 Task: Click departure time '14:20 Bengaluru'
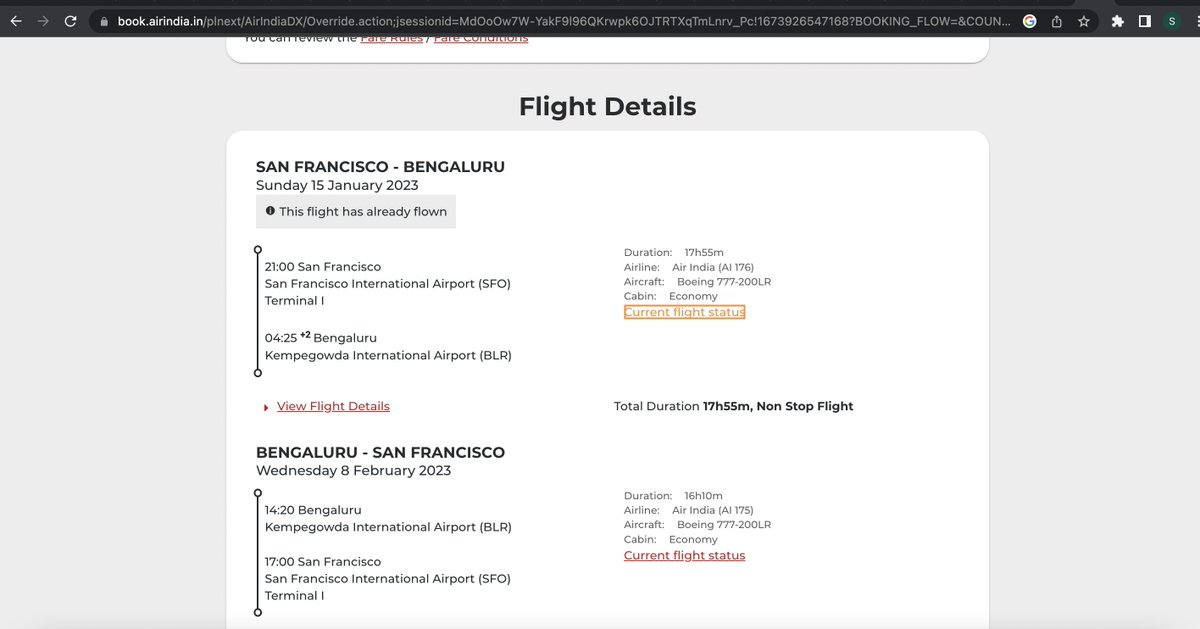[313, 510]
